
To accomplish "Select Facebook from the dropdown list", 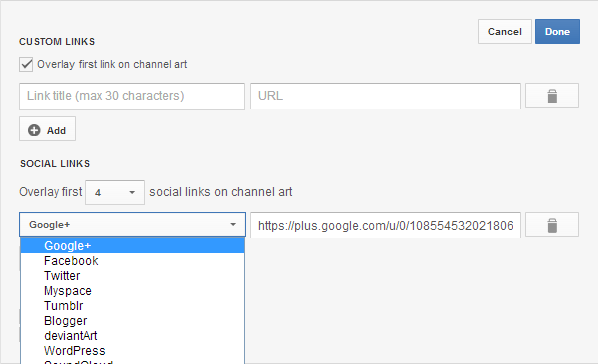I will click(132, 261).
